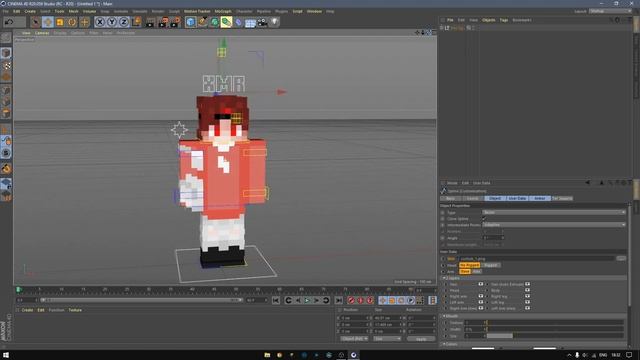Click the Light object icon
This screenshot has height=360, width=640.
(x=275, y=22)
